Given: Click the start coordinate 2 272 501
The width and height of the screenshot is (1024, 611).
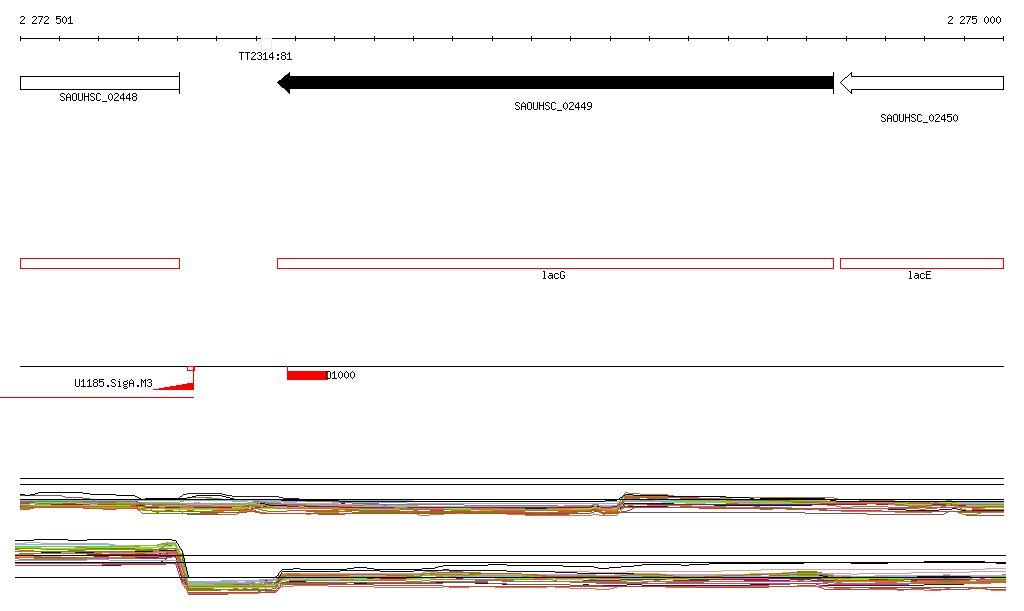Looking at the screenshot, I should 46,20.
